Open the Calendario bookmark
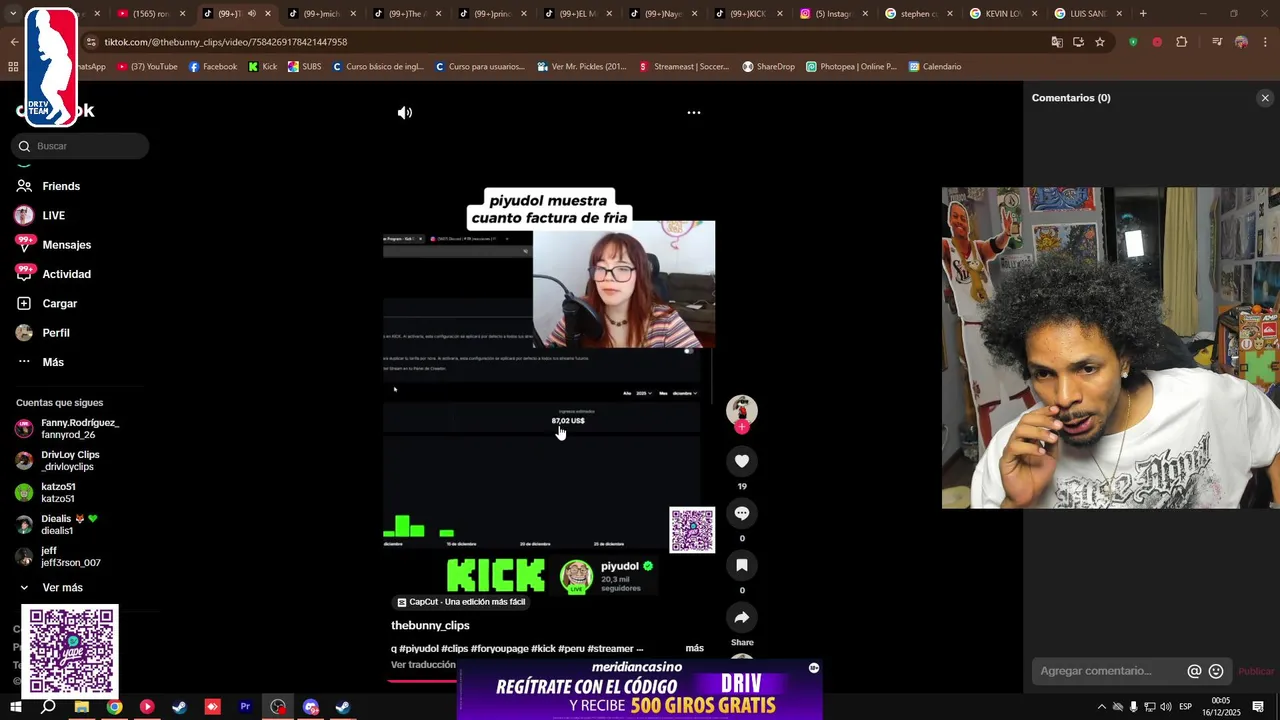Screen dimensions: 1280x720 [935, 67]
